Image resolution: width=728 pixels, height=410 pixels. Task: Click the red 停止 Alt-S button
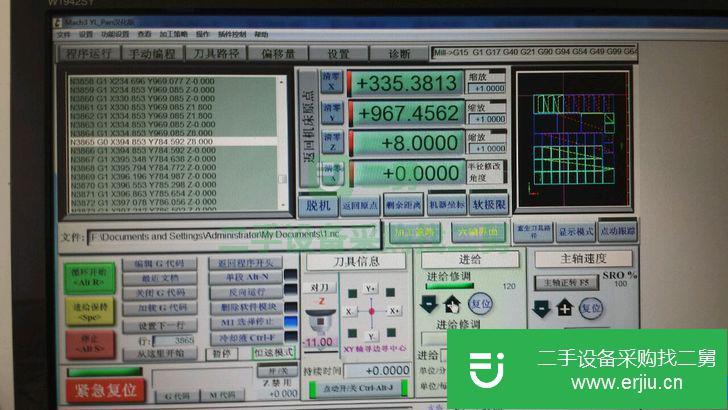pos(90,344)
